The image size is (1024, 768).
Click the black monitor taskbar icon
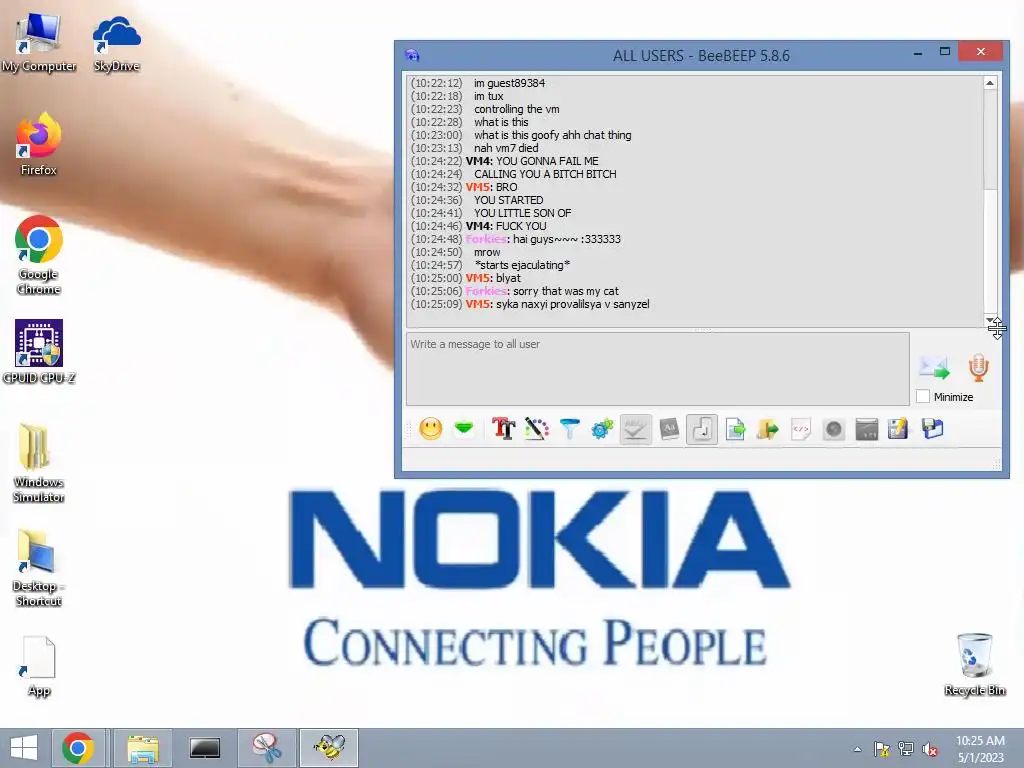[x=204, y=748]
